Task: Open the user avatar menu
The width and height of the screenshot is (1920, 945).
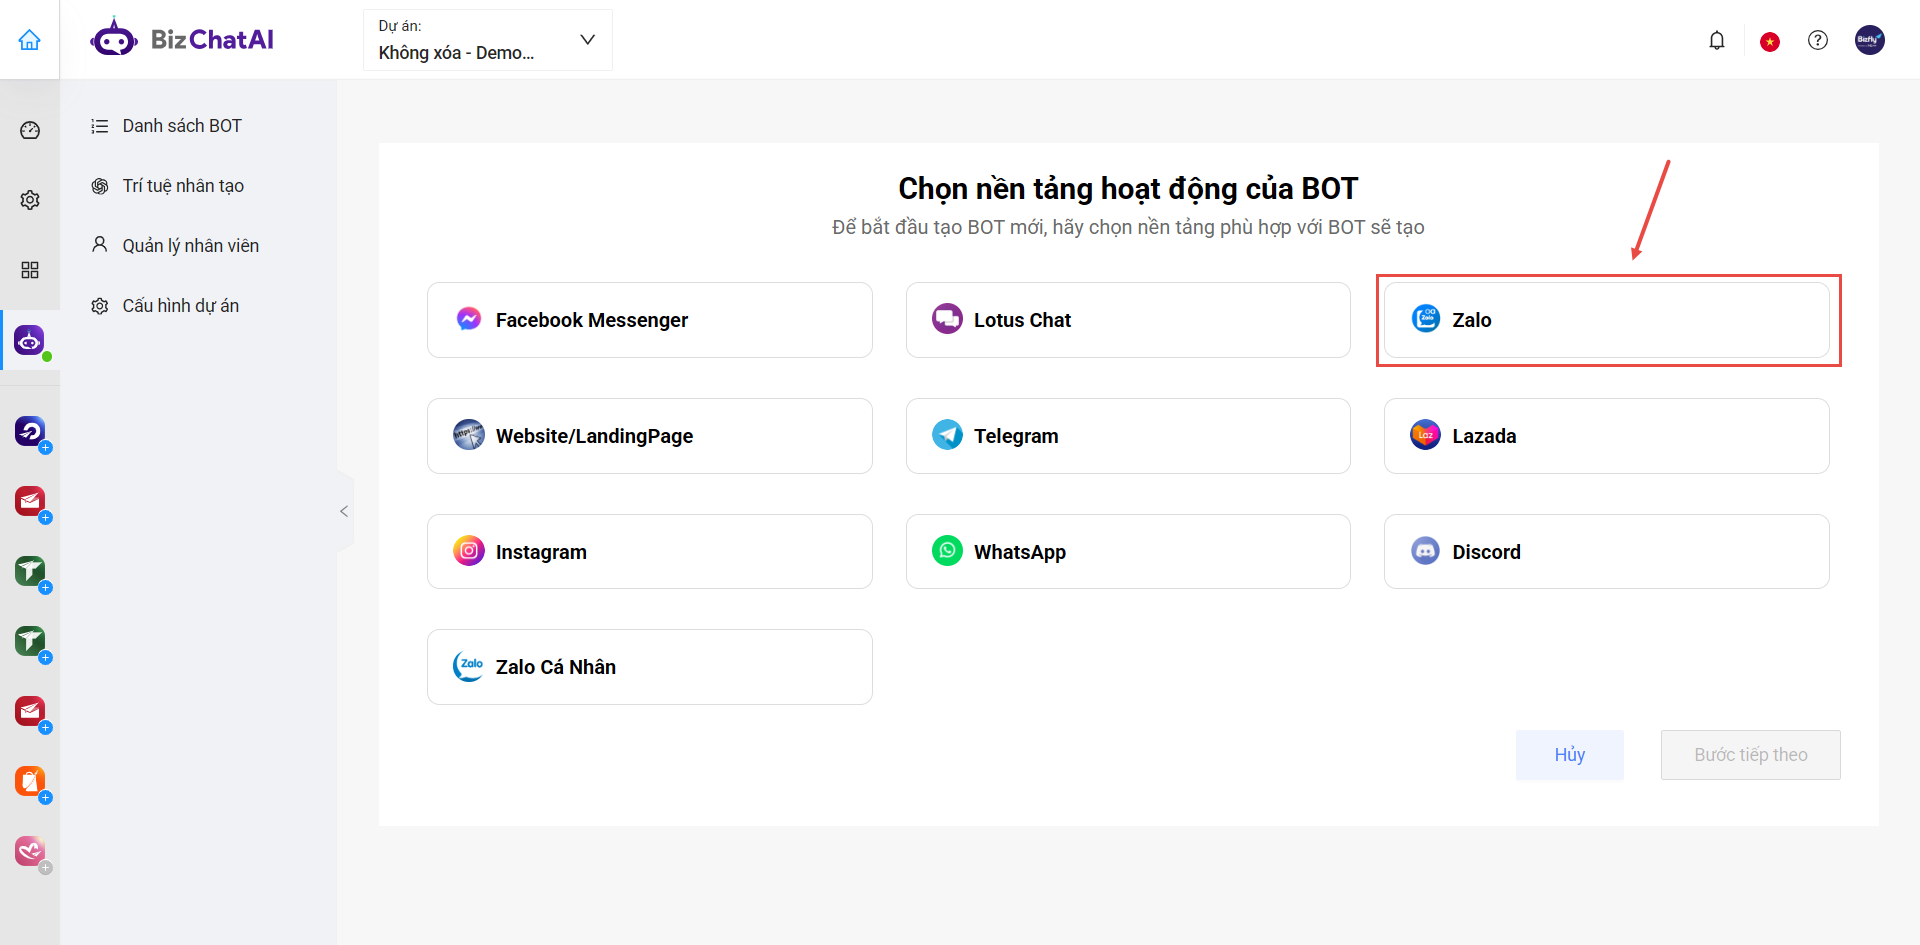Action: click(1870, 40)
